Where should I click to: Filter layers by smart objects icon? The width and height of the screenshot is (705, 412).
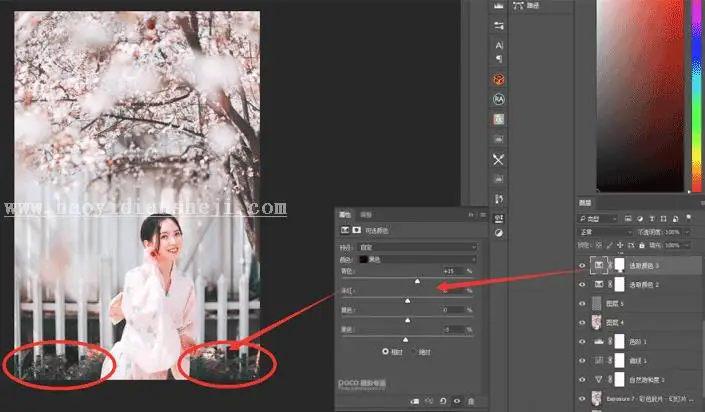pos(675,219)
